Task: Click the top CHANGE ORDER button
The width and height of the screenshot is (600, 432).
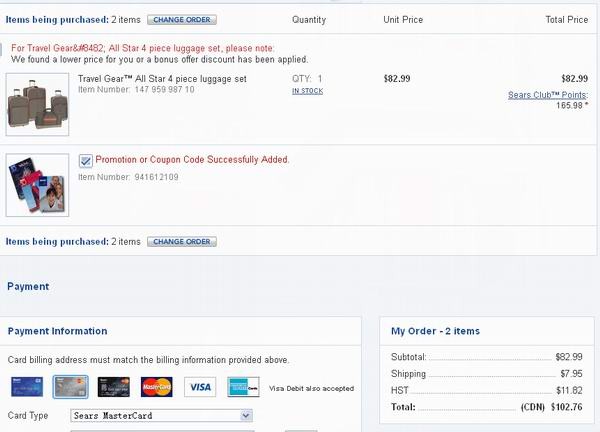Action: pos(182,20)
